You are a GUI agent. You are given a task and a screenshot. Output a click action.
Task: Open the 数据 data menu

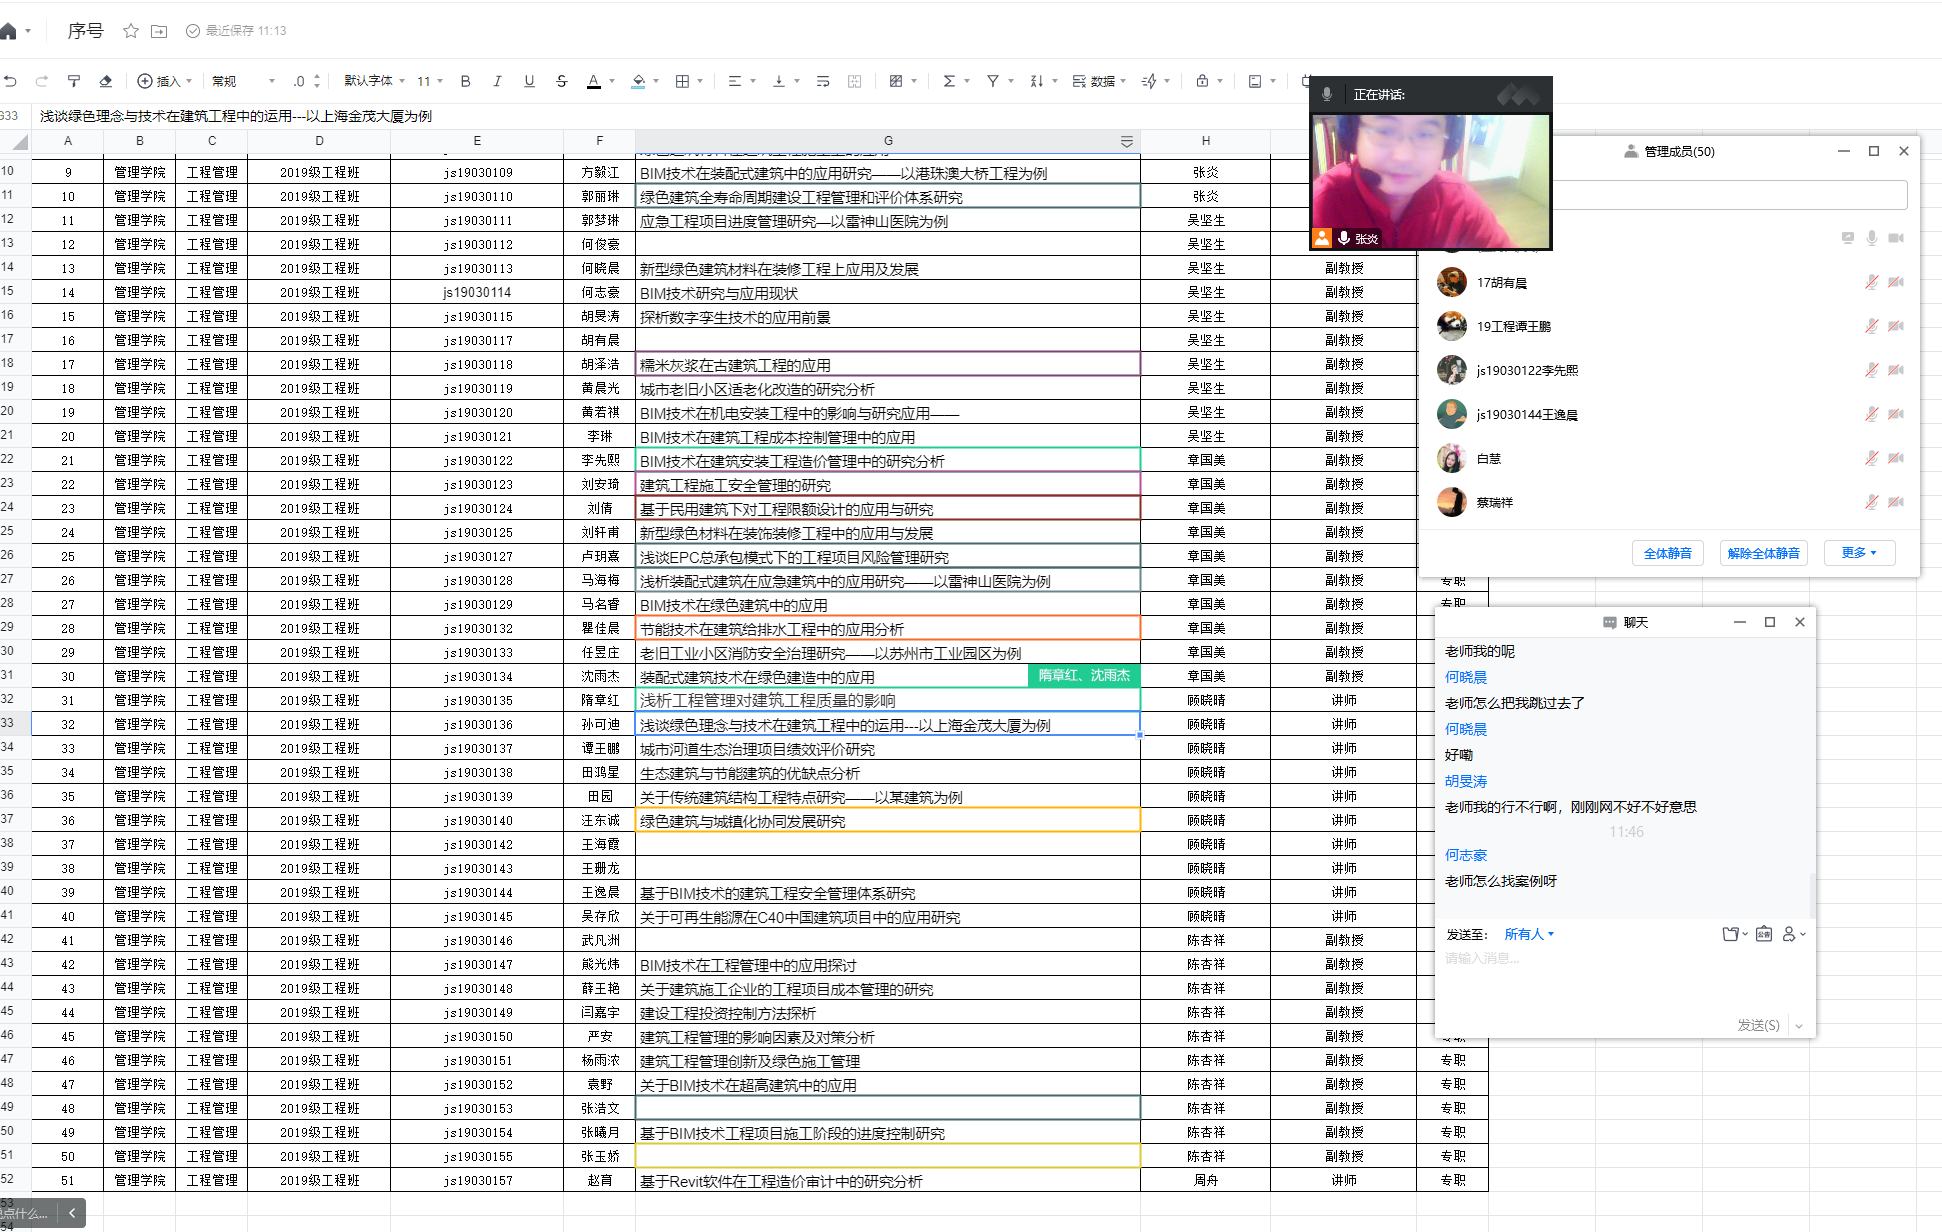tap(1099, 81)
